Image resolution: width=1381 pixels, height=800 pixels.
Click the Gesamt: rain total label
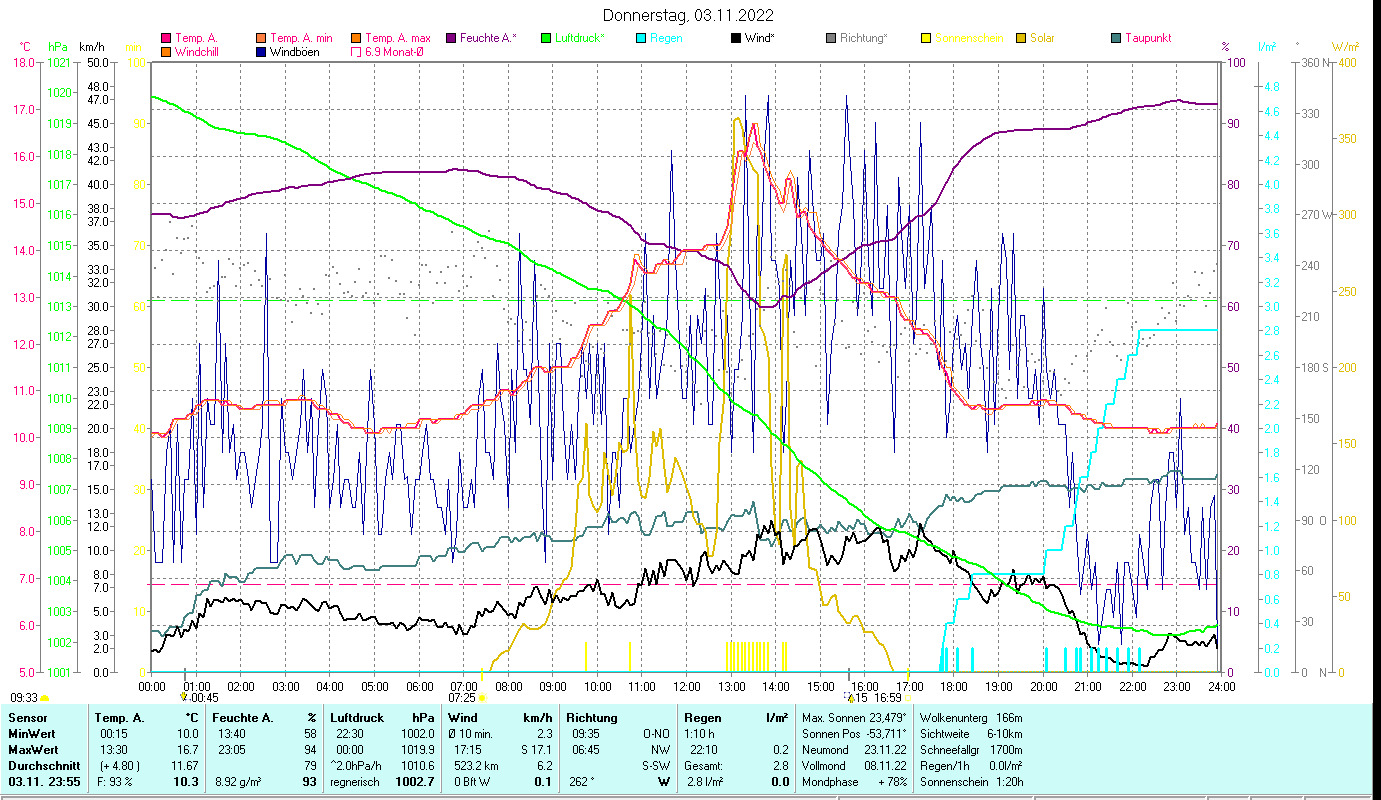(704, 765)
